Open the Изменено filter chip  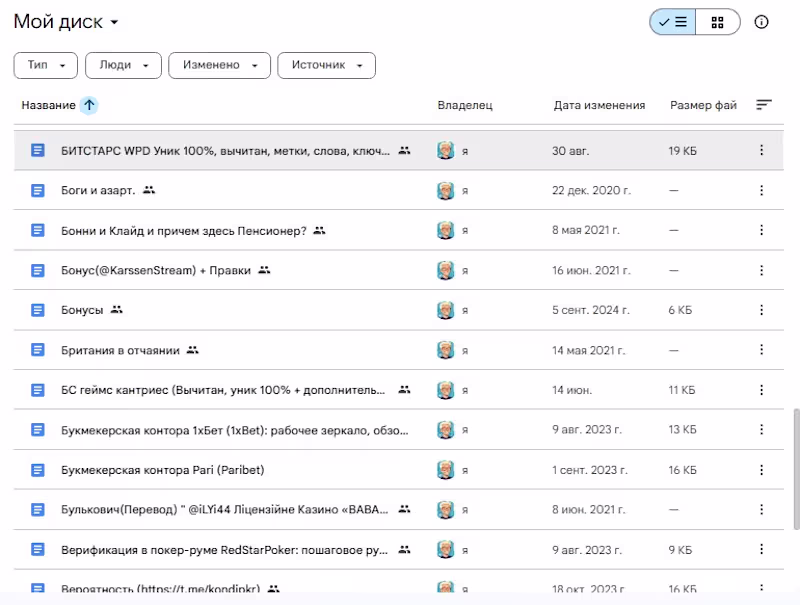(220, 65)
